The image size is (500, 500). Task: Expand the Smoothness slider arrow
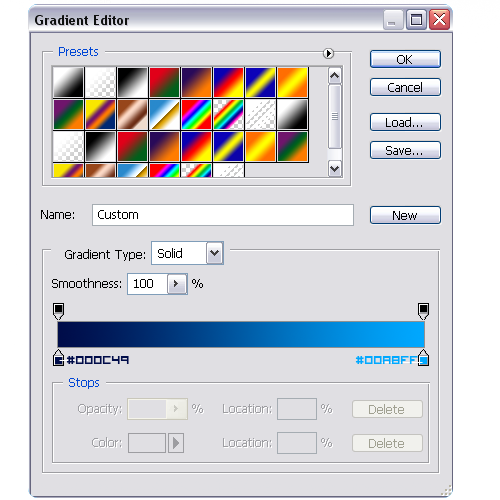pos(177,284)
